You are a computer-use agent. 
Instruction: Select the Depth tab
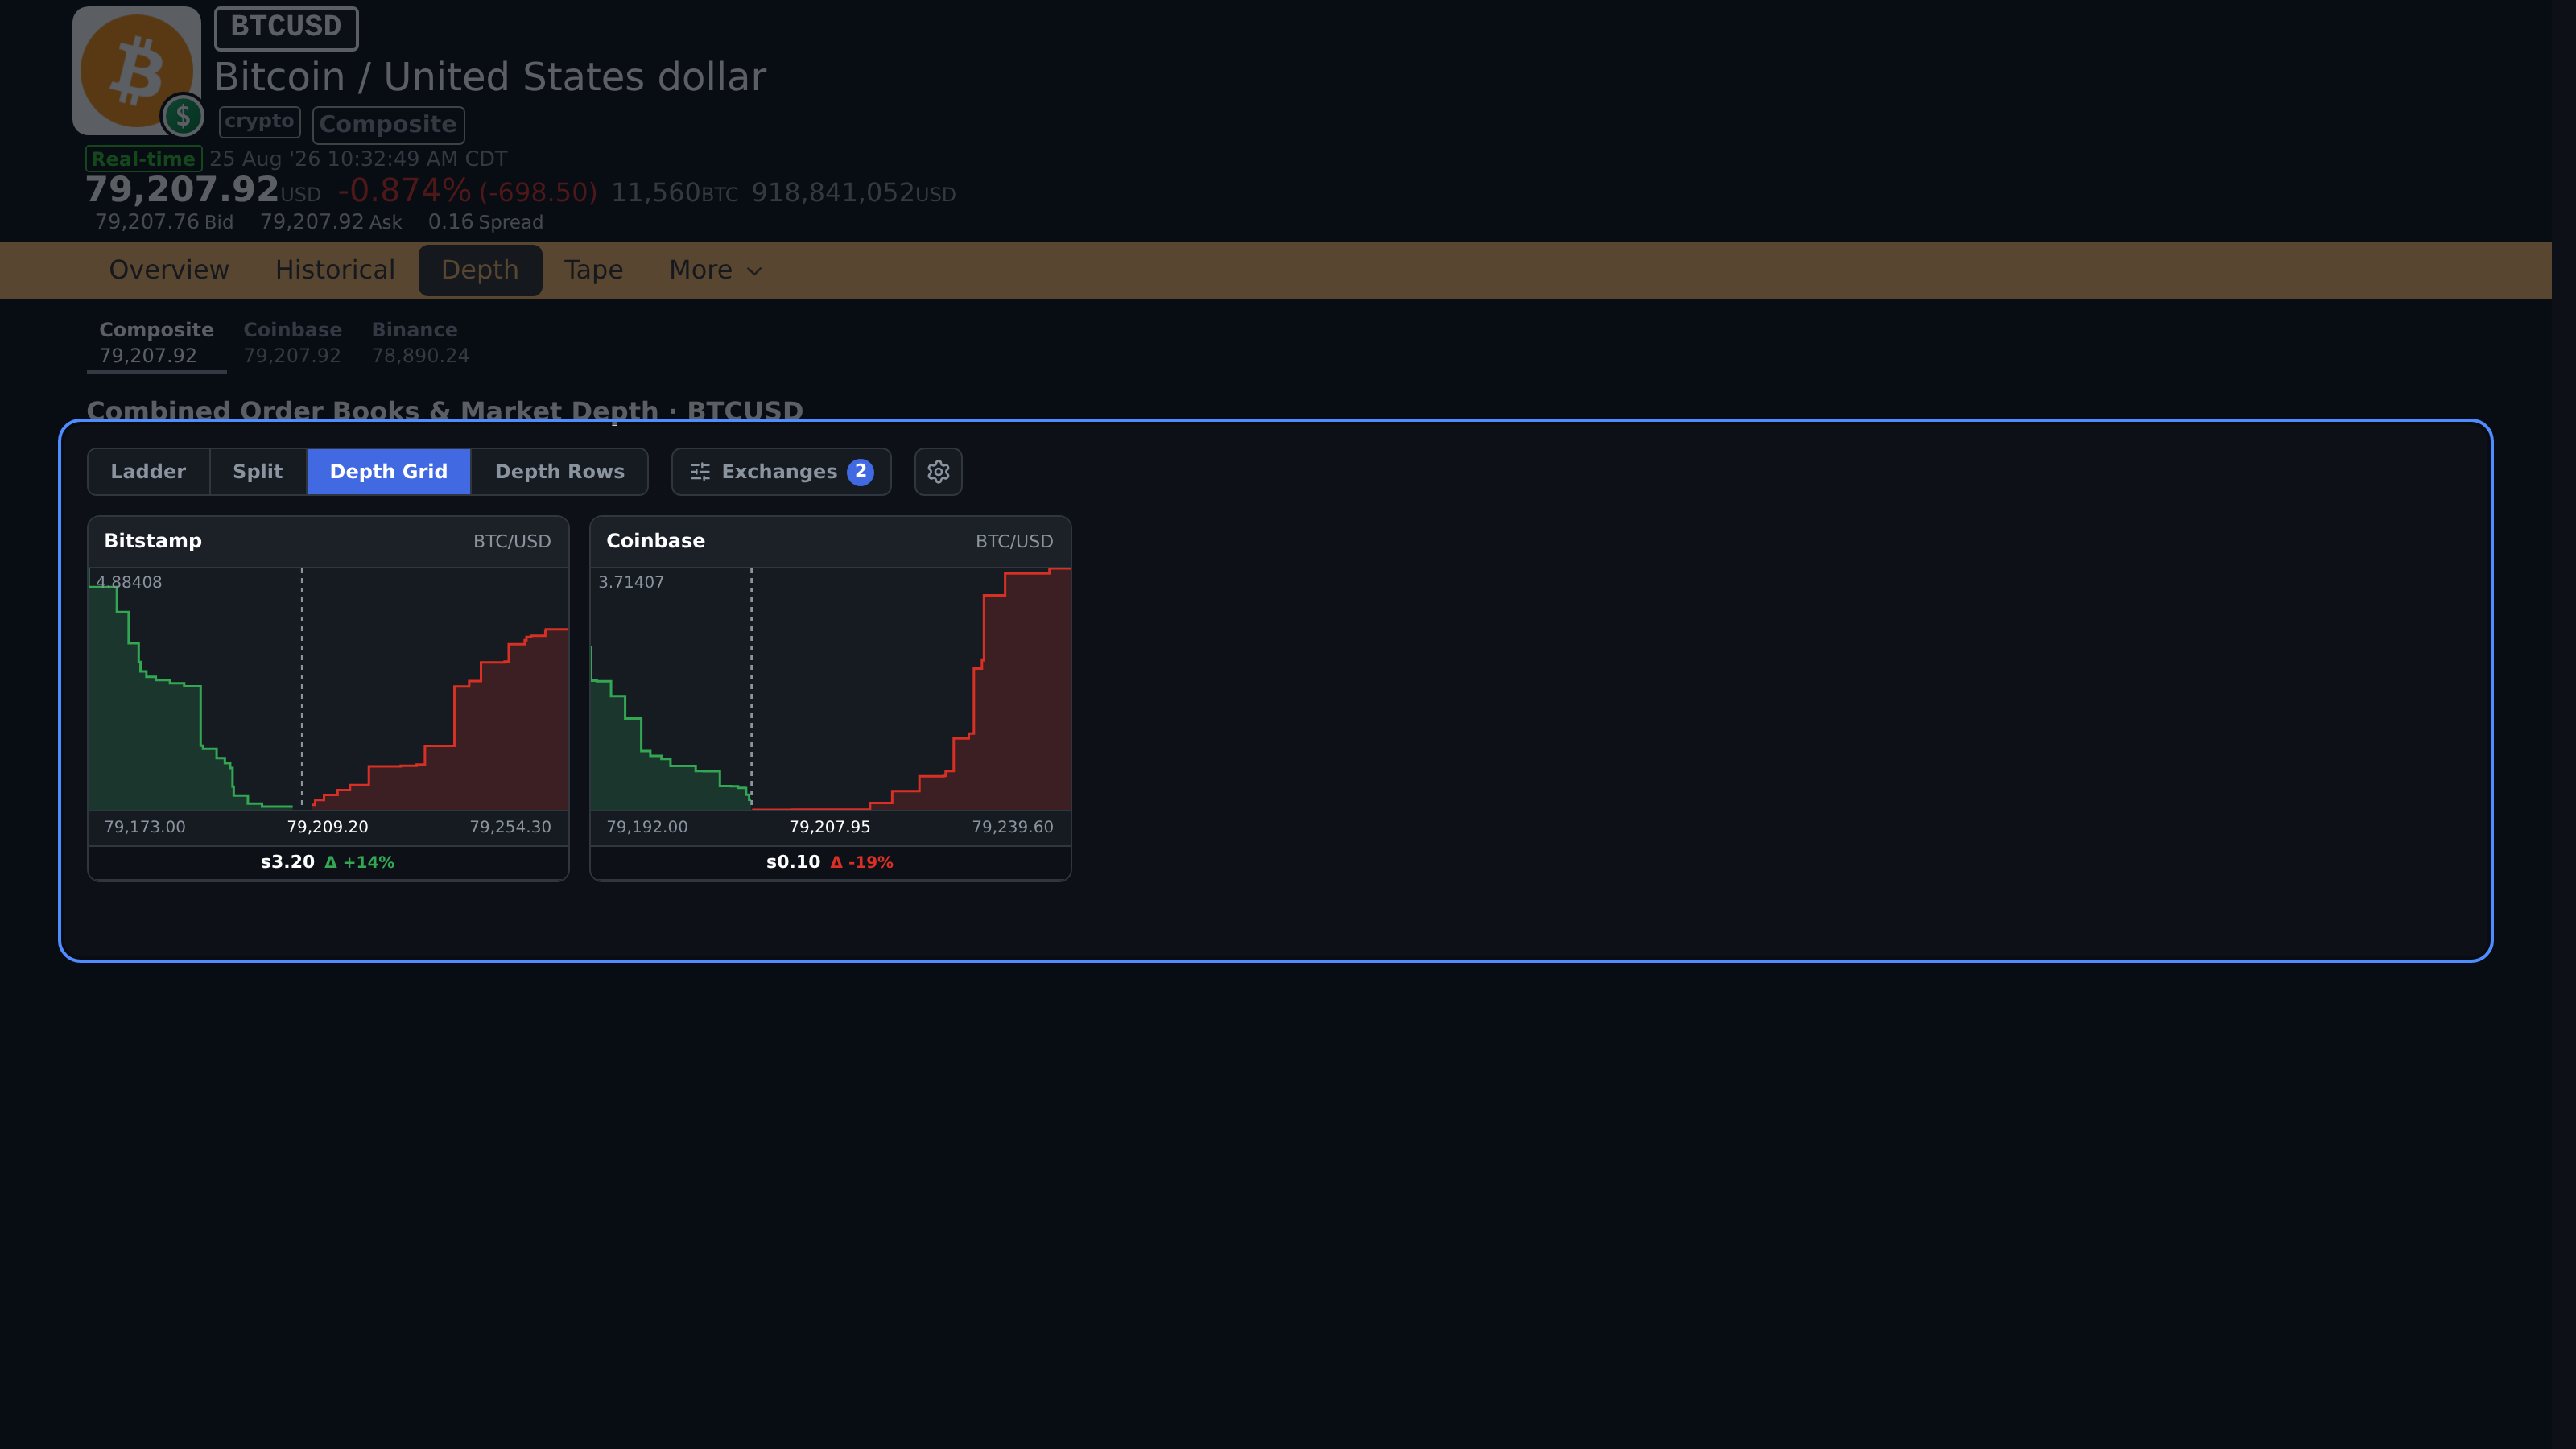click(480, 270)
